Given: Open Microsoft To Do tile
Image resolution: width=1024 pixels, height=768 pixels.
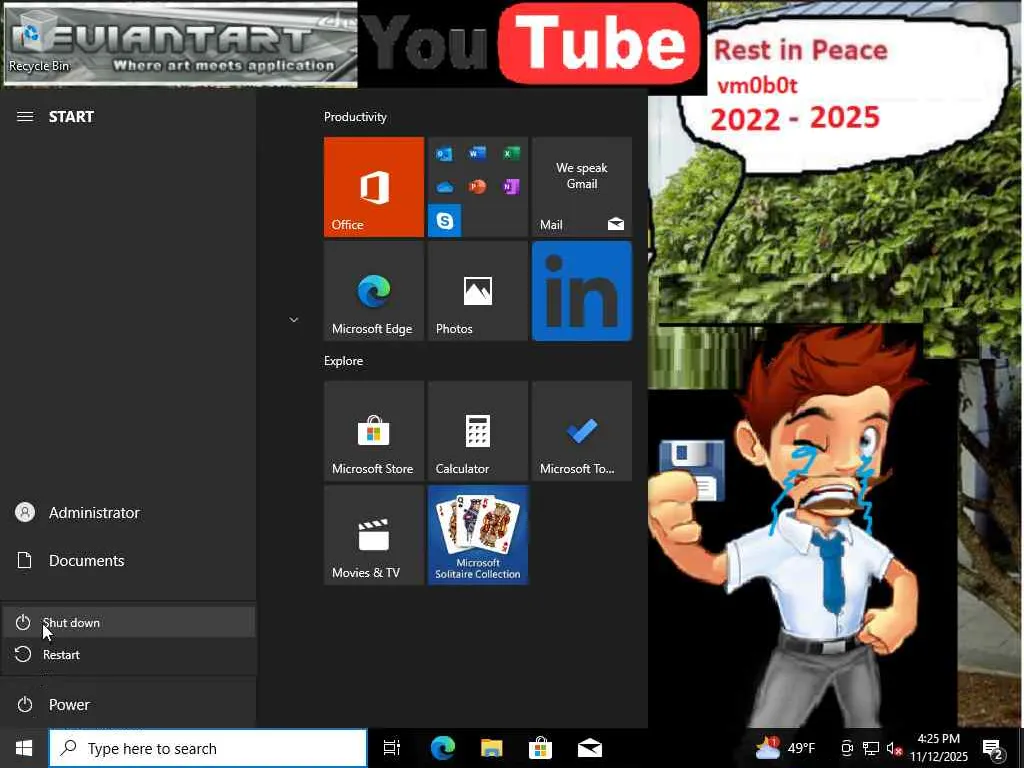Looking at the screenshot, I should tap(581, 431).
